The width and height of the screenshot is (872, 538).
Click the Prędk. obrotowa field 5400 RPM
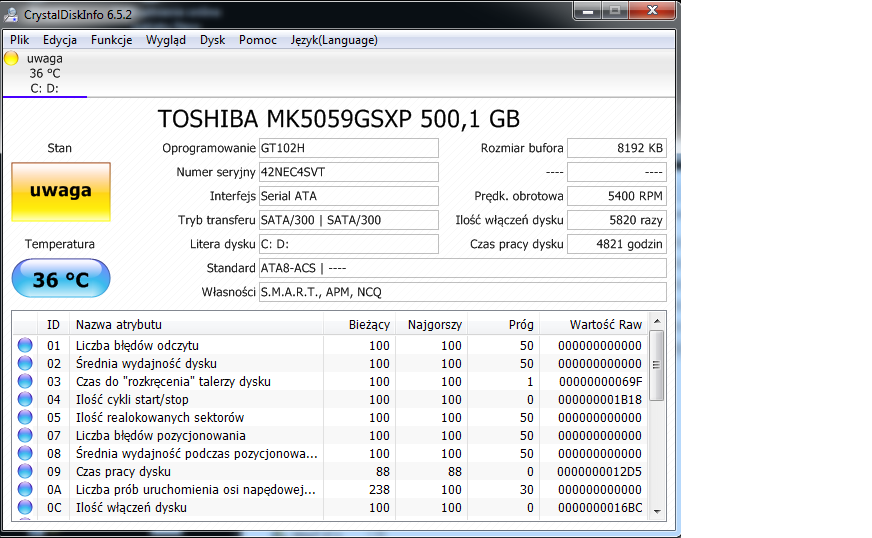pyautogui.click(x=617, y=196)
